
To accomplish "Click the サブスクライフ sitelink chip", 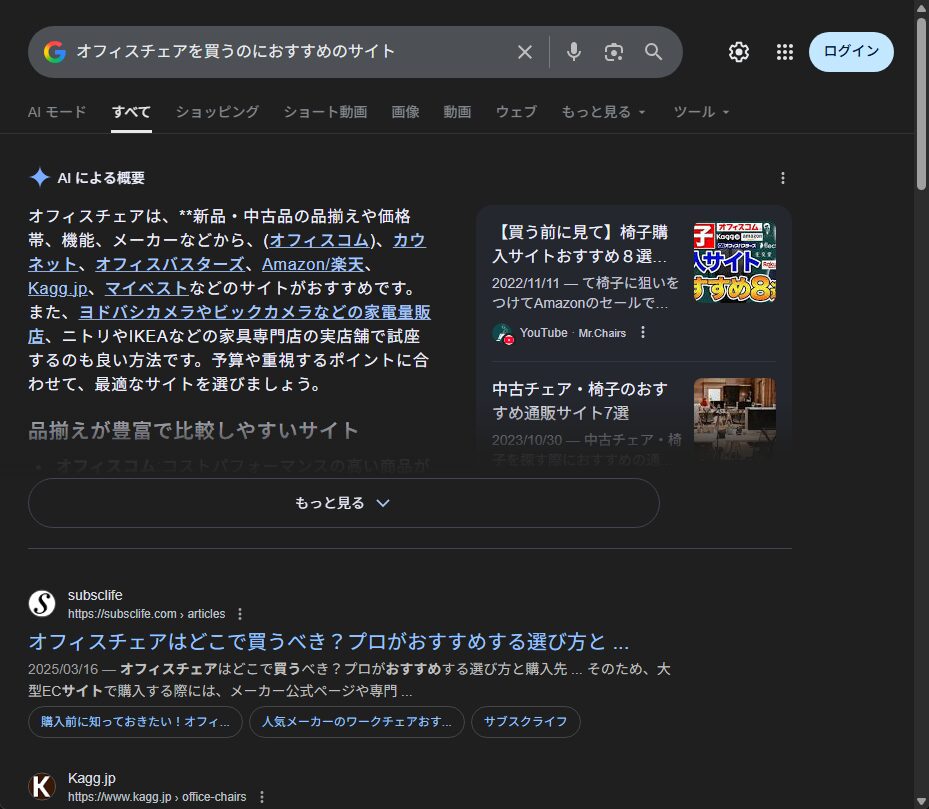I will click(525, 722).
